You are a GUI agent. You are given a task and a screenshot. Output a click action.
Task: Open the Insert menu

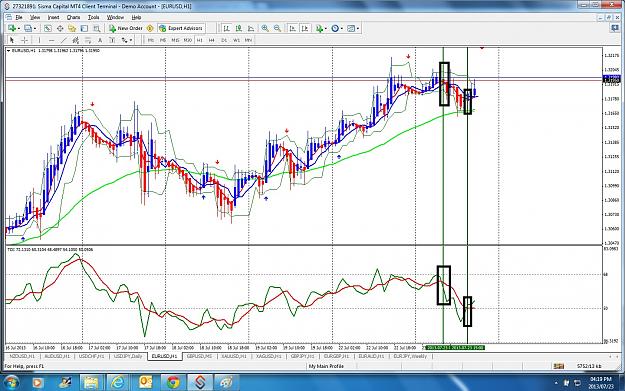[53, 18]
